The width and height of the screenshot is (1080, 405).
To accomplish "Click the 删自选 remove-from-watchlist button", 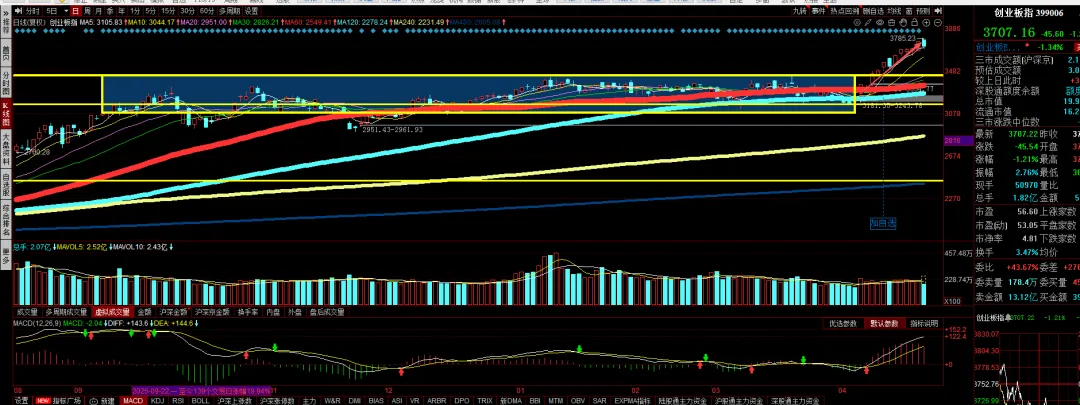I will pyautogui.click(x=873, y=11).
